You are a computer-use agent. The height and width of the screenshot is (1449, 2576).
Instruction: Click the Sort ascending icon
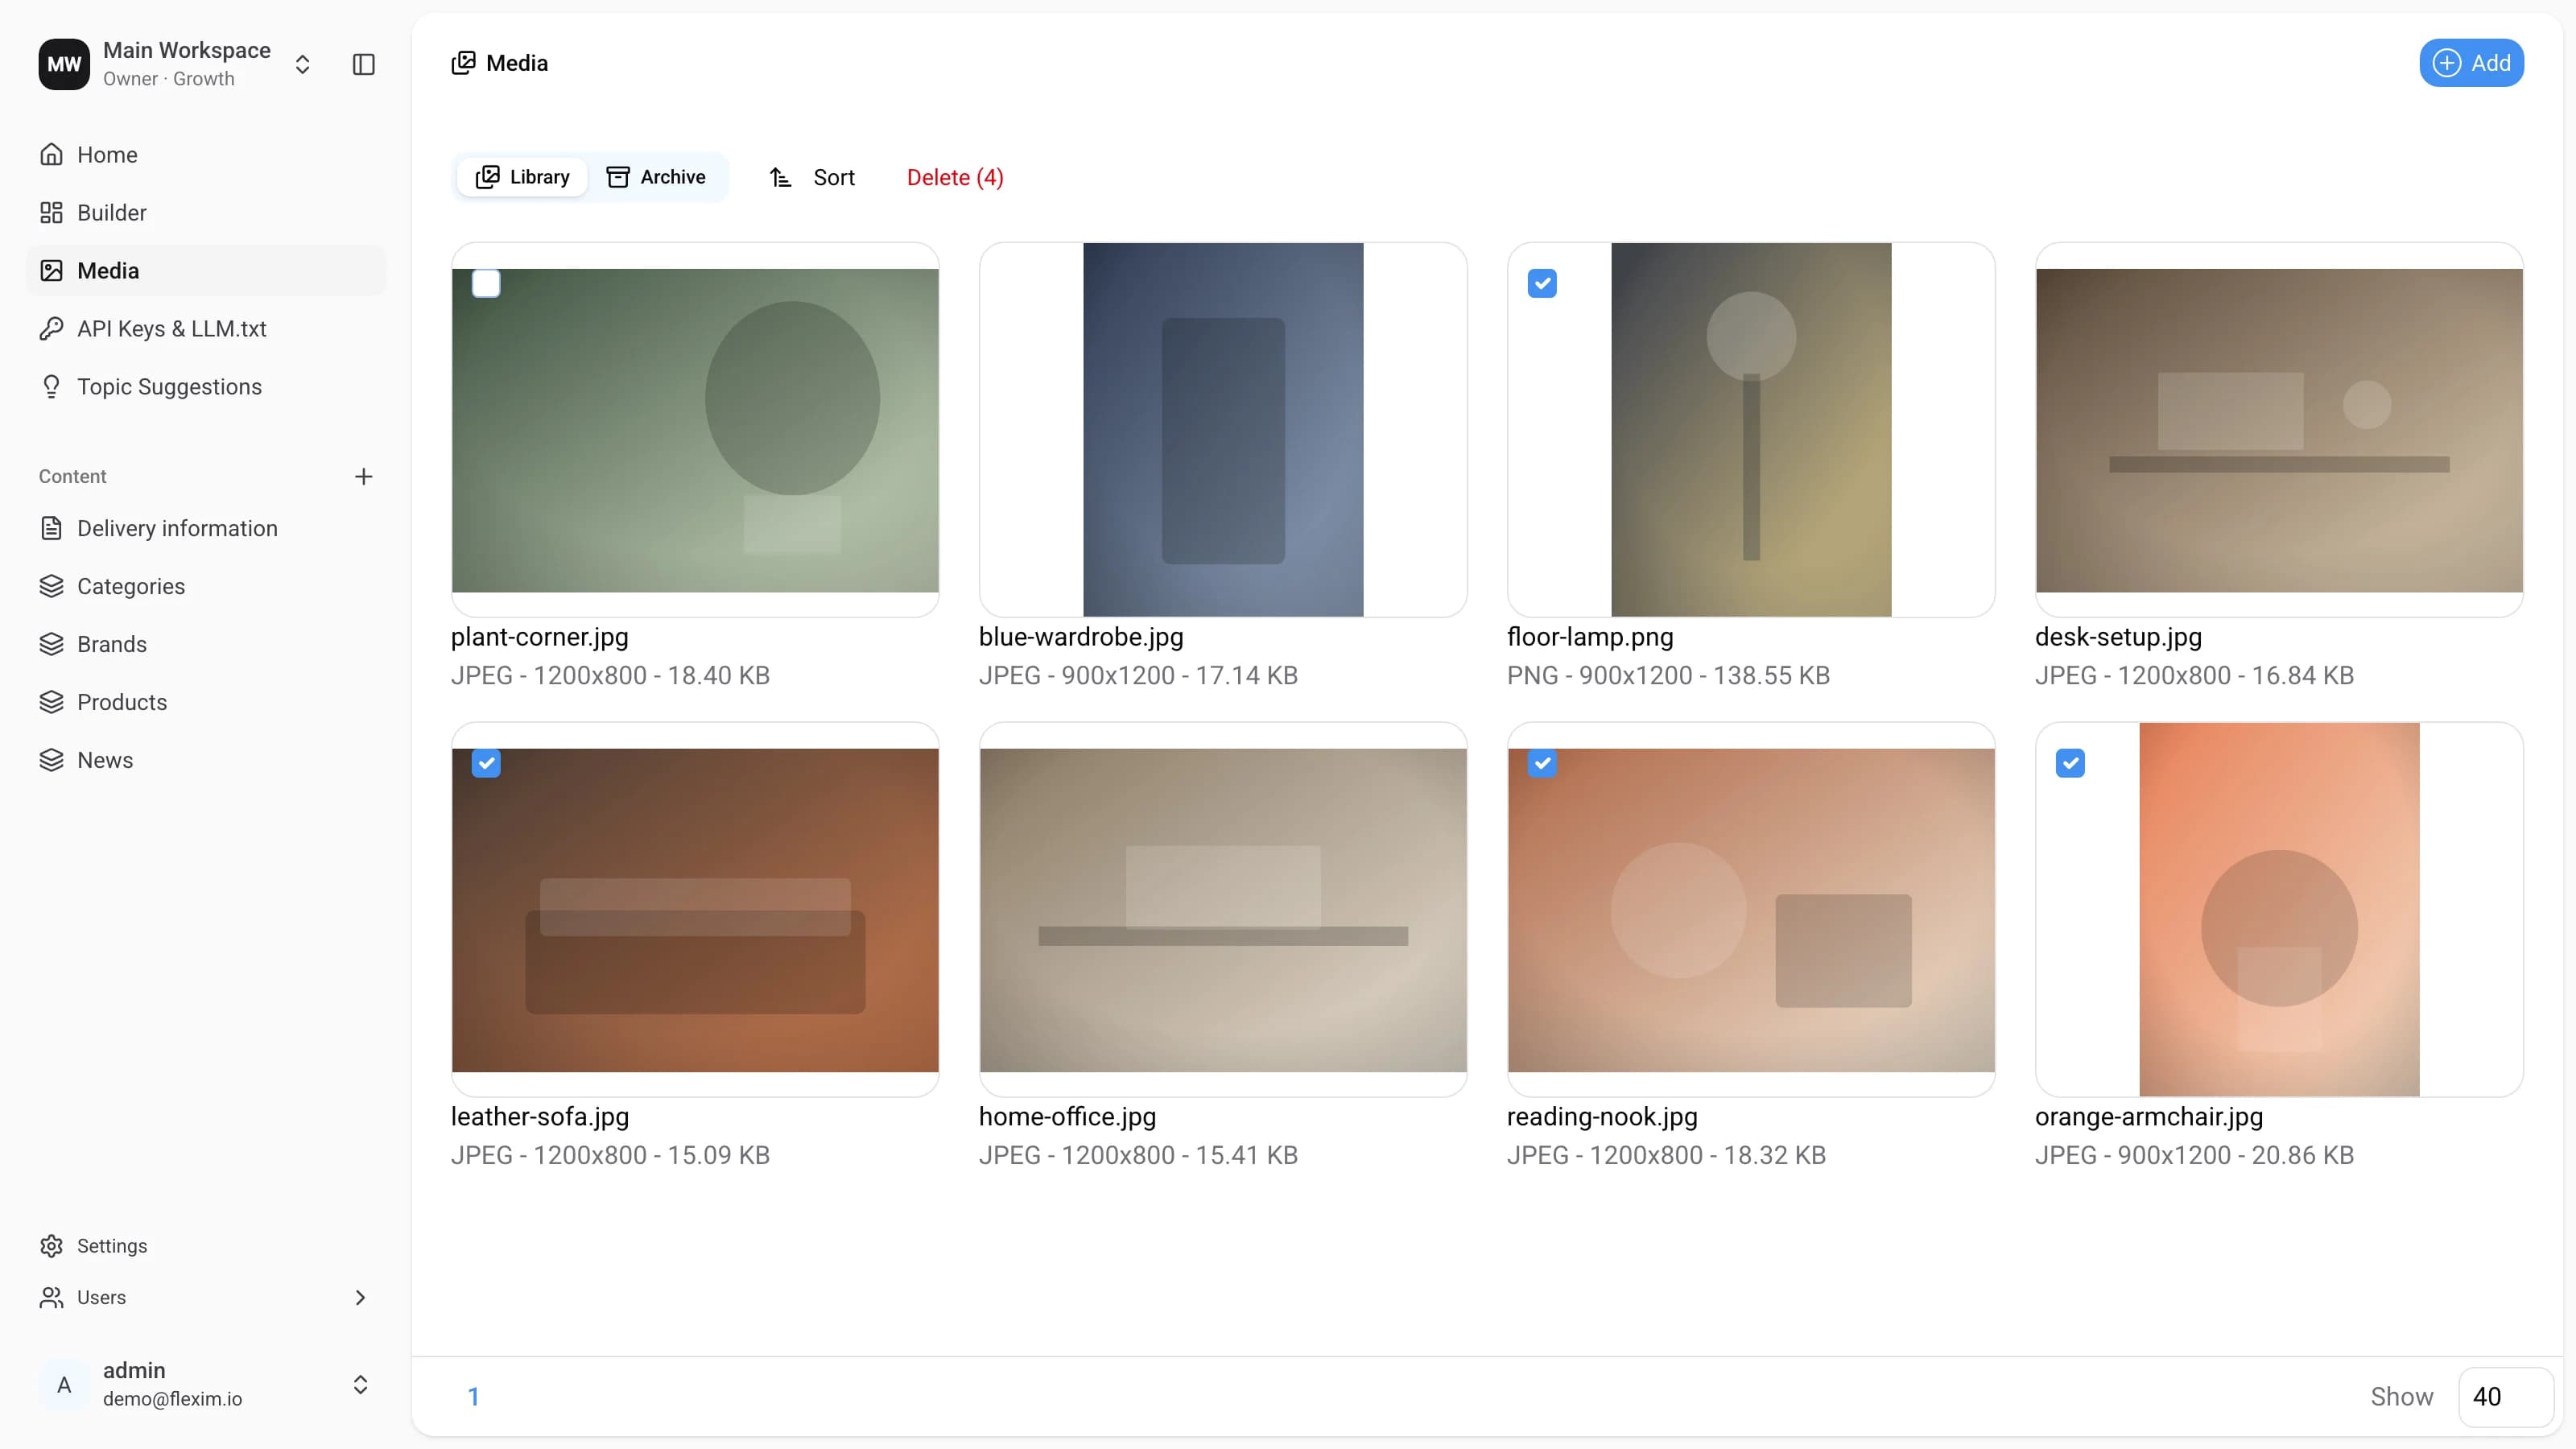click(781, 177)
